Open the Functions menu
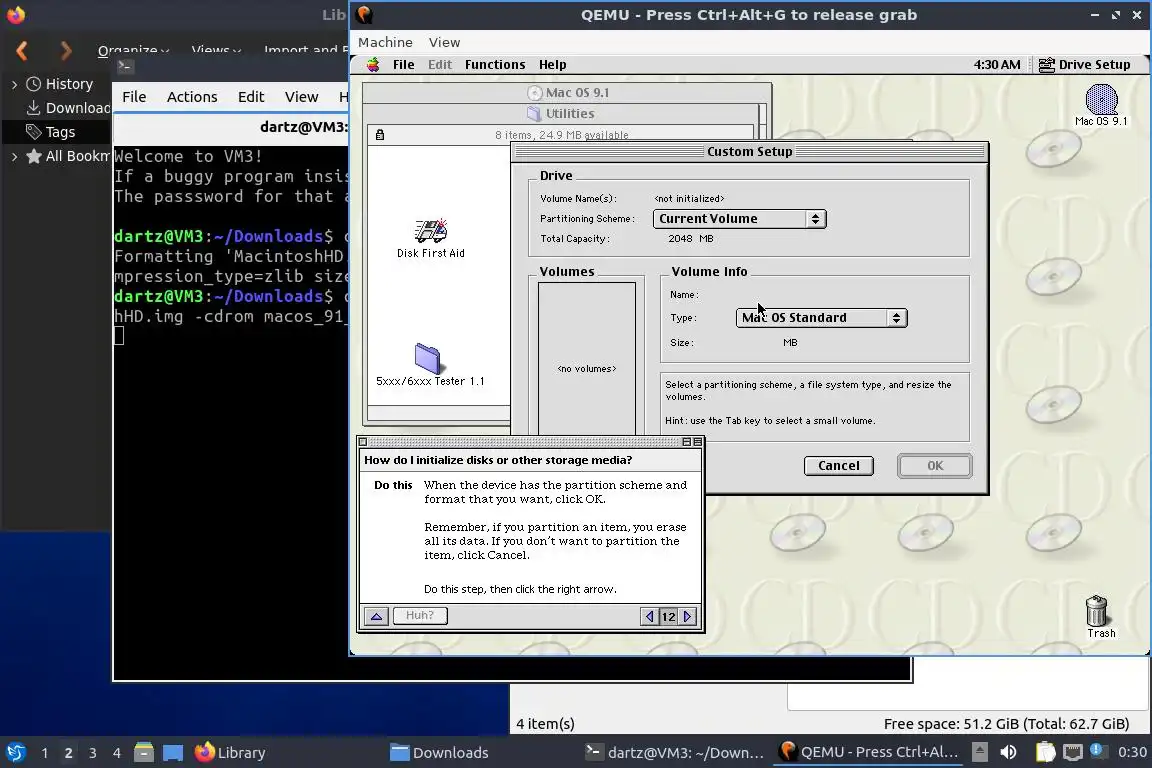 [494, 65]
